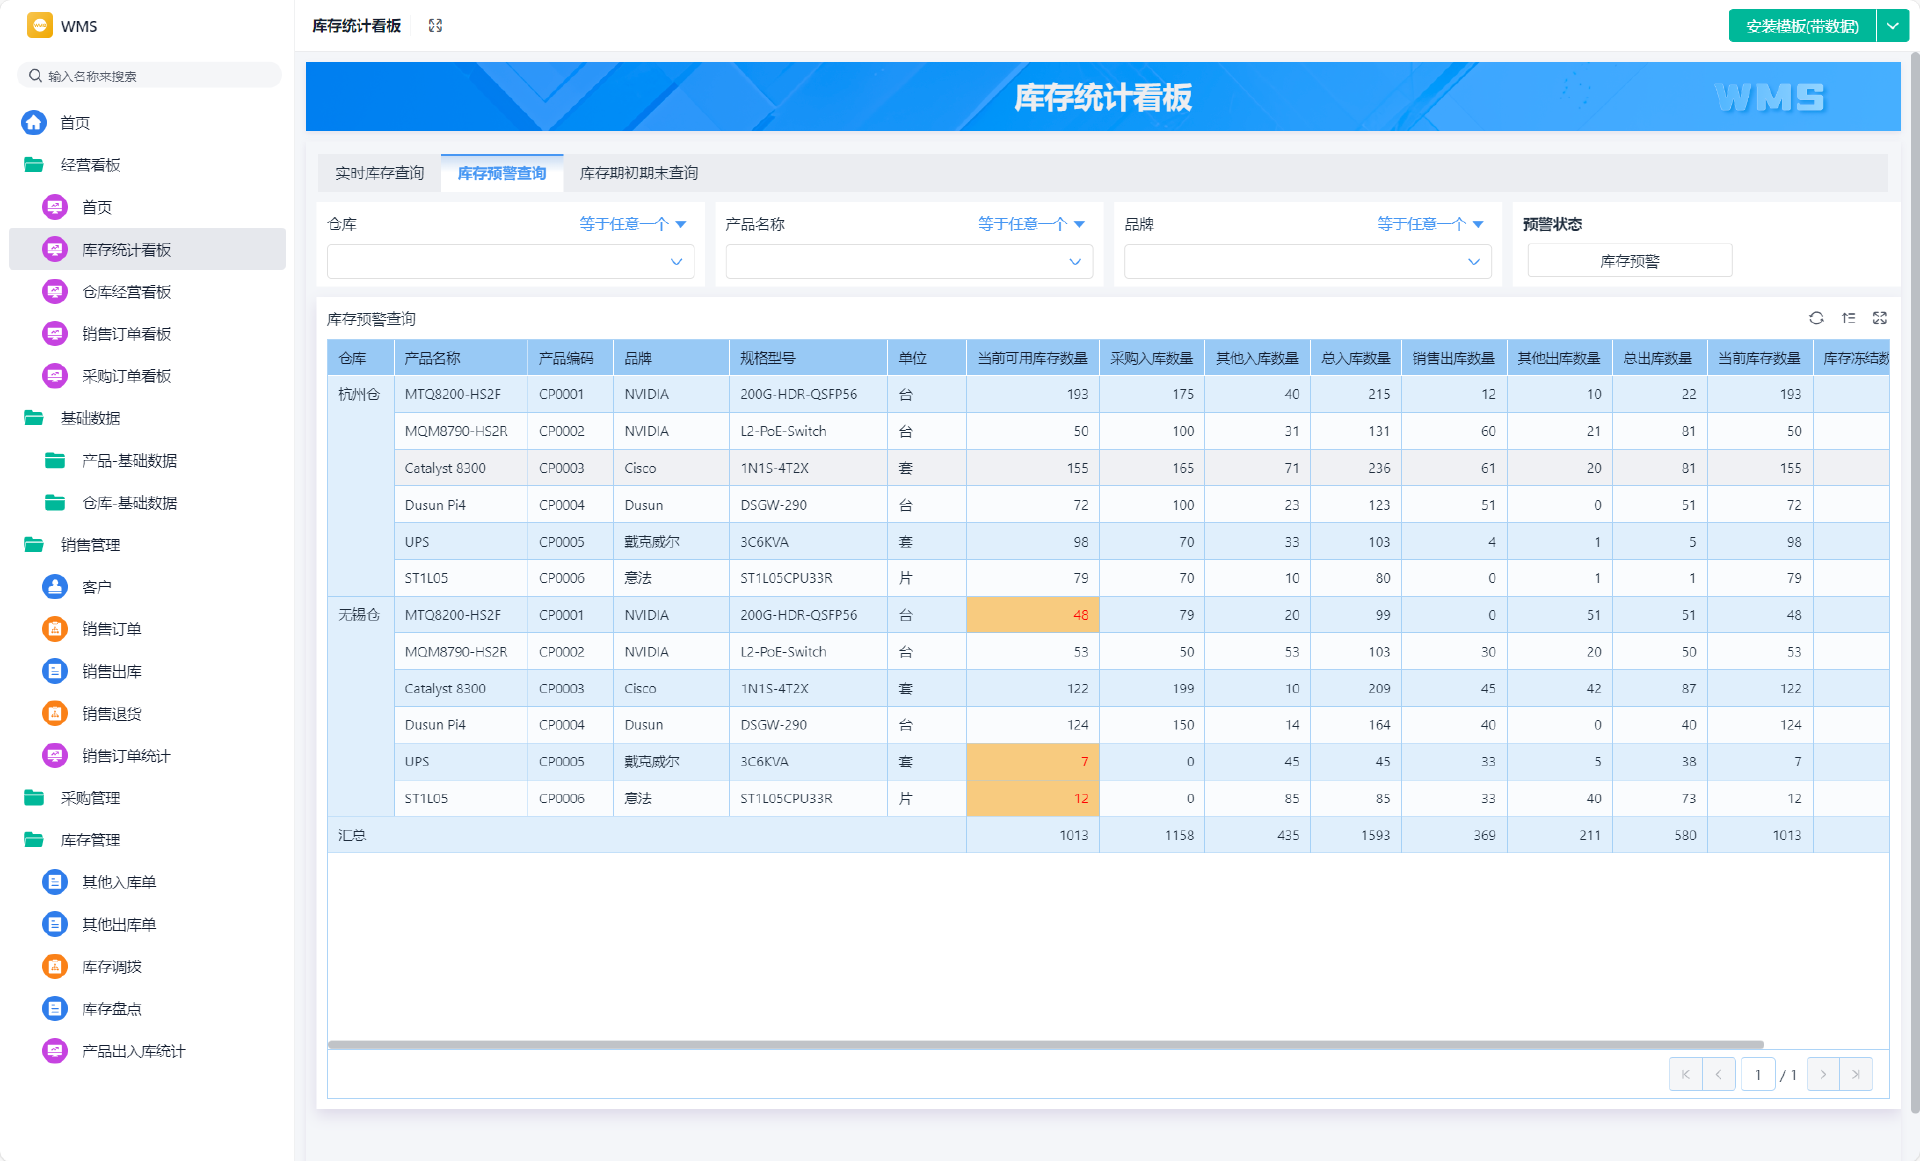This screenshot has height=1161, width=1920.
Task: Open 品牌 condition dropdown 等于任意一个
Action: pos(1430,224)
